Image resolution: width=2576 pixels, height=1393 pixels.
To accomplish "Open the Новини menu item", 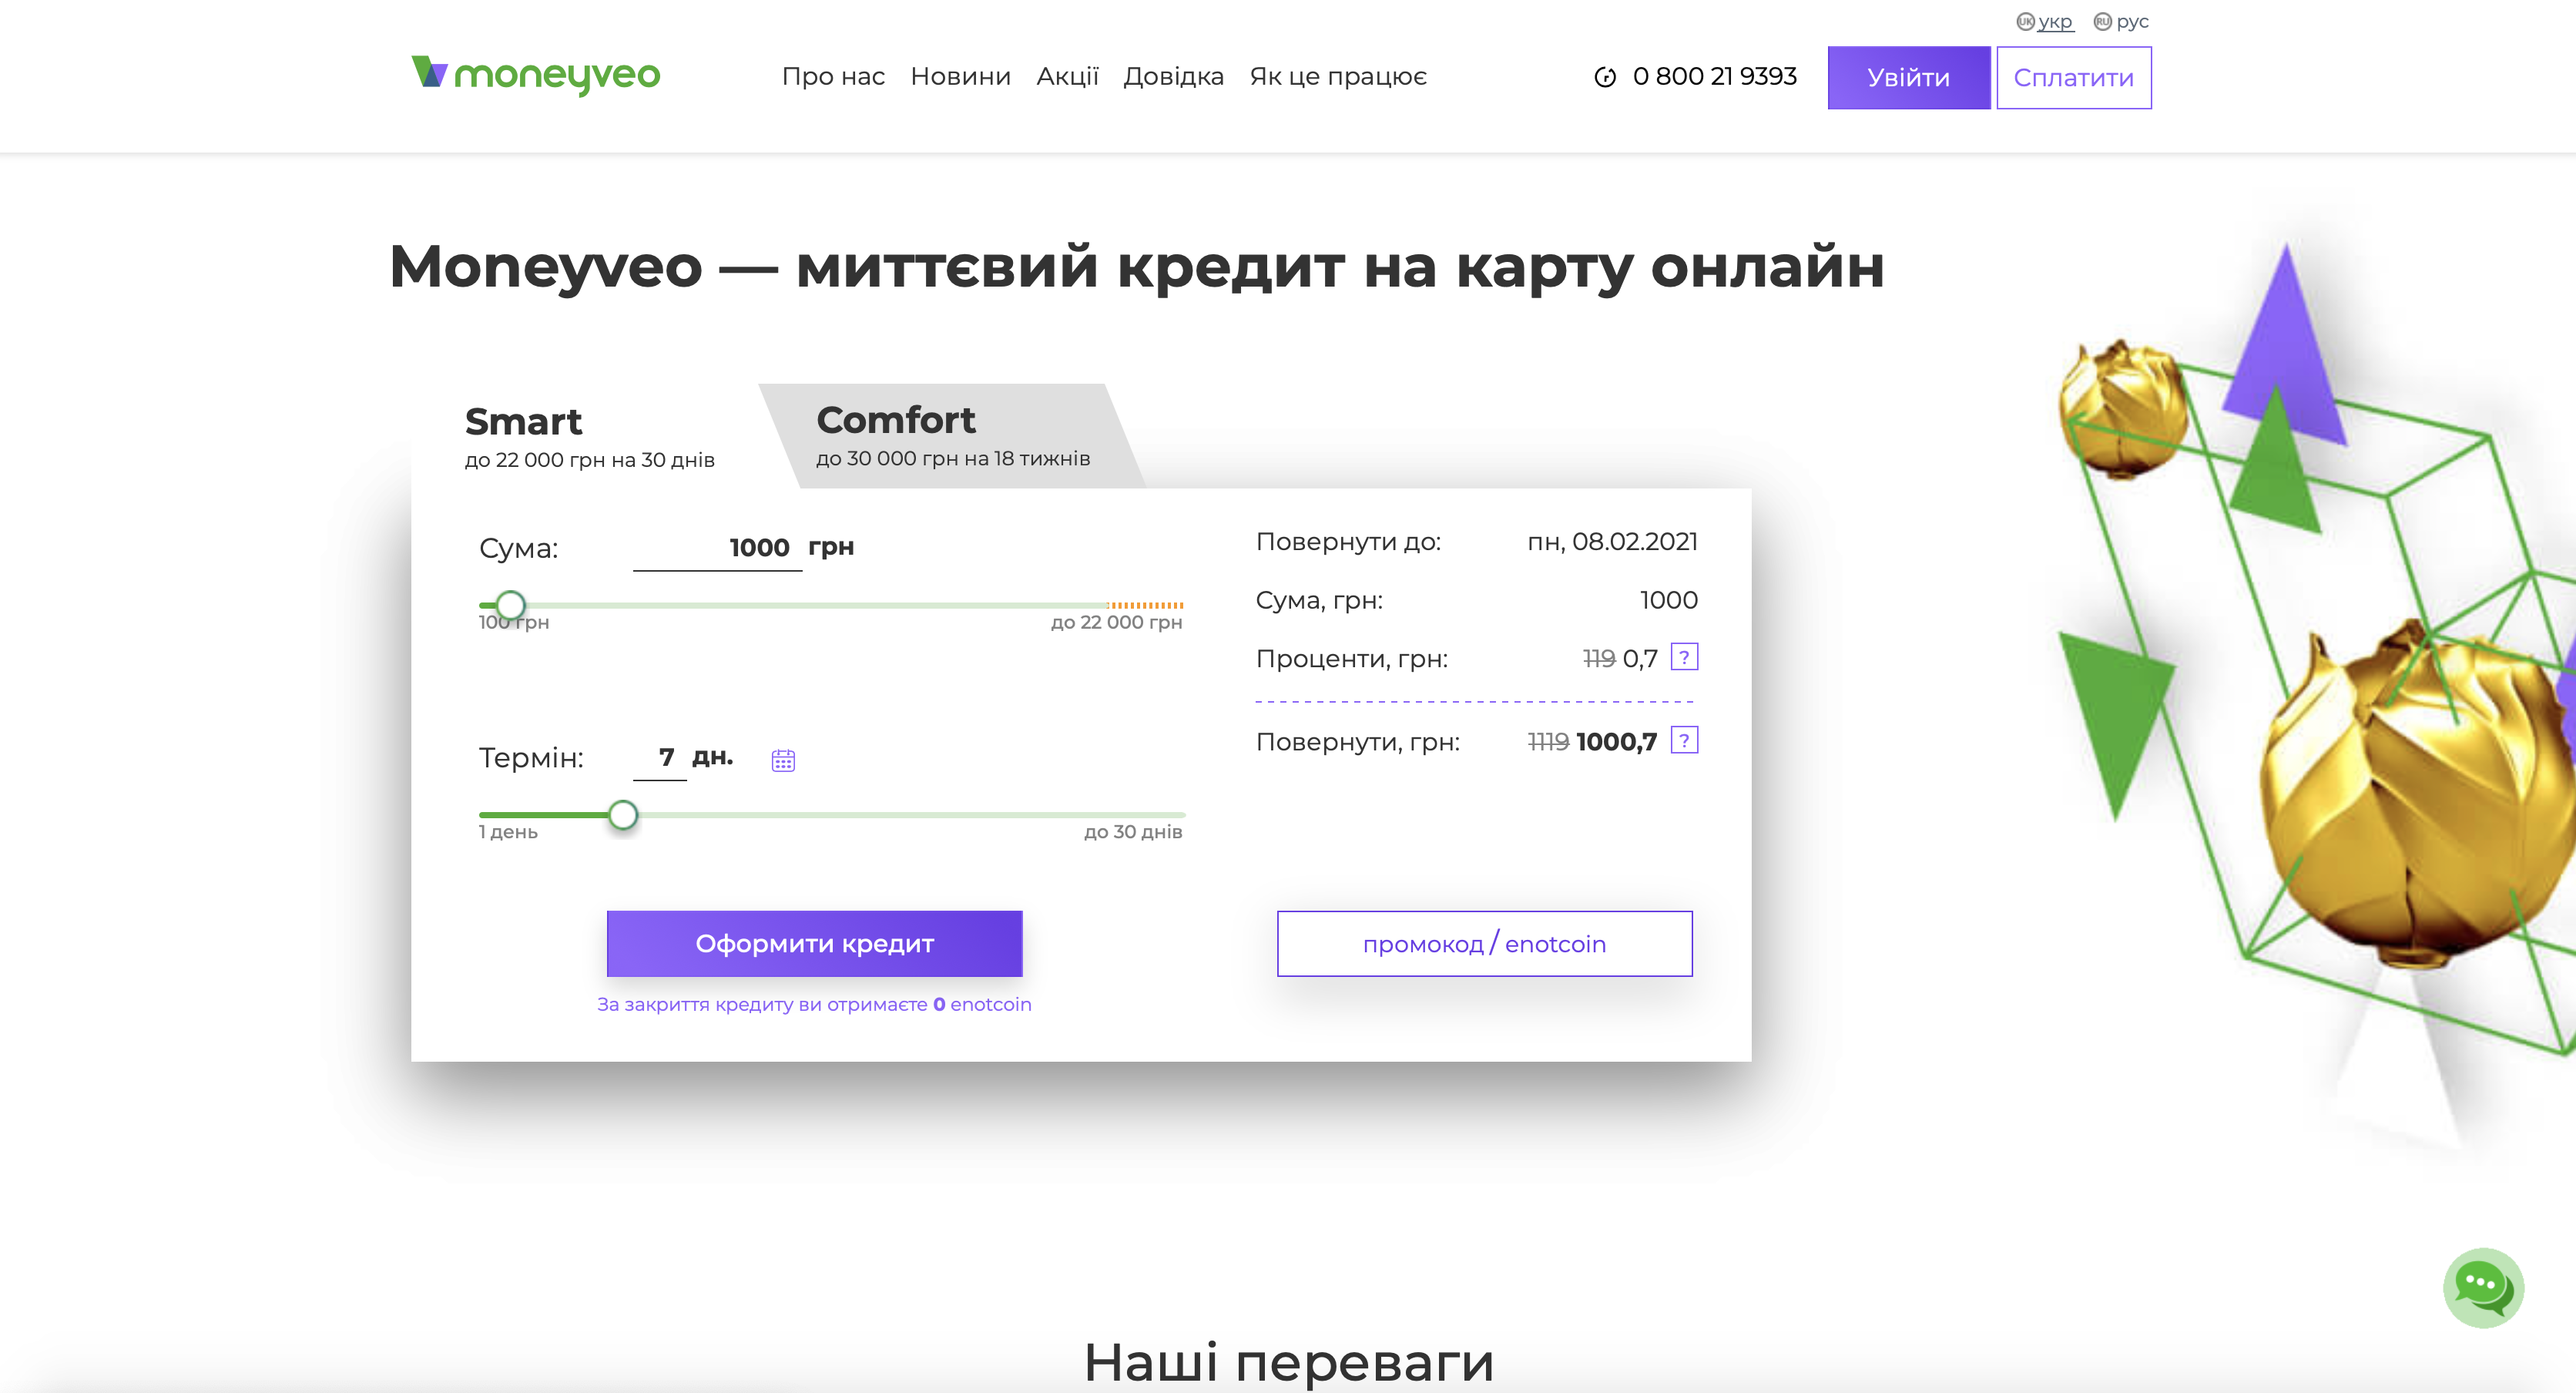I will tap(960, 76).
